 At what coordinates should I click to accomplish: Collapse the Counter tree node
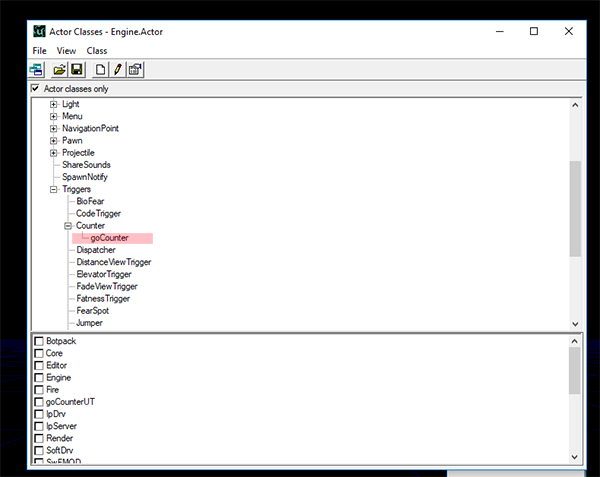pyautogui.click(x=68, y=226)
